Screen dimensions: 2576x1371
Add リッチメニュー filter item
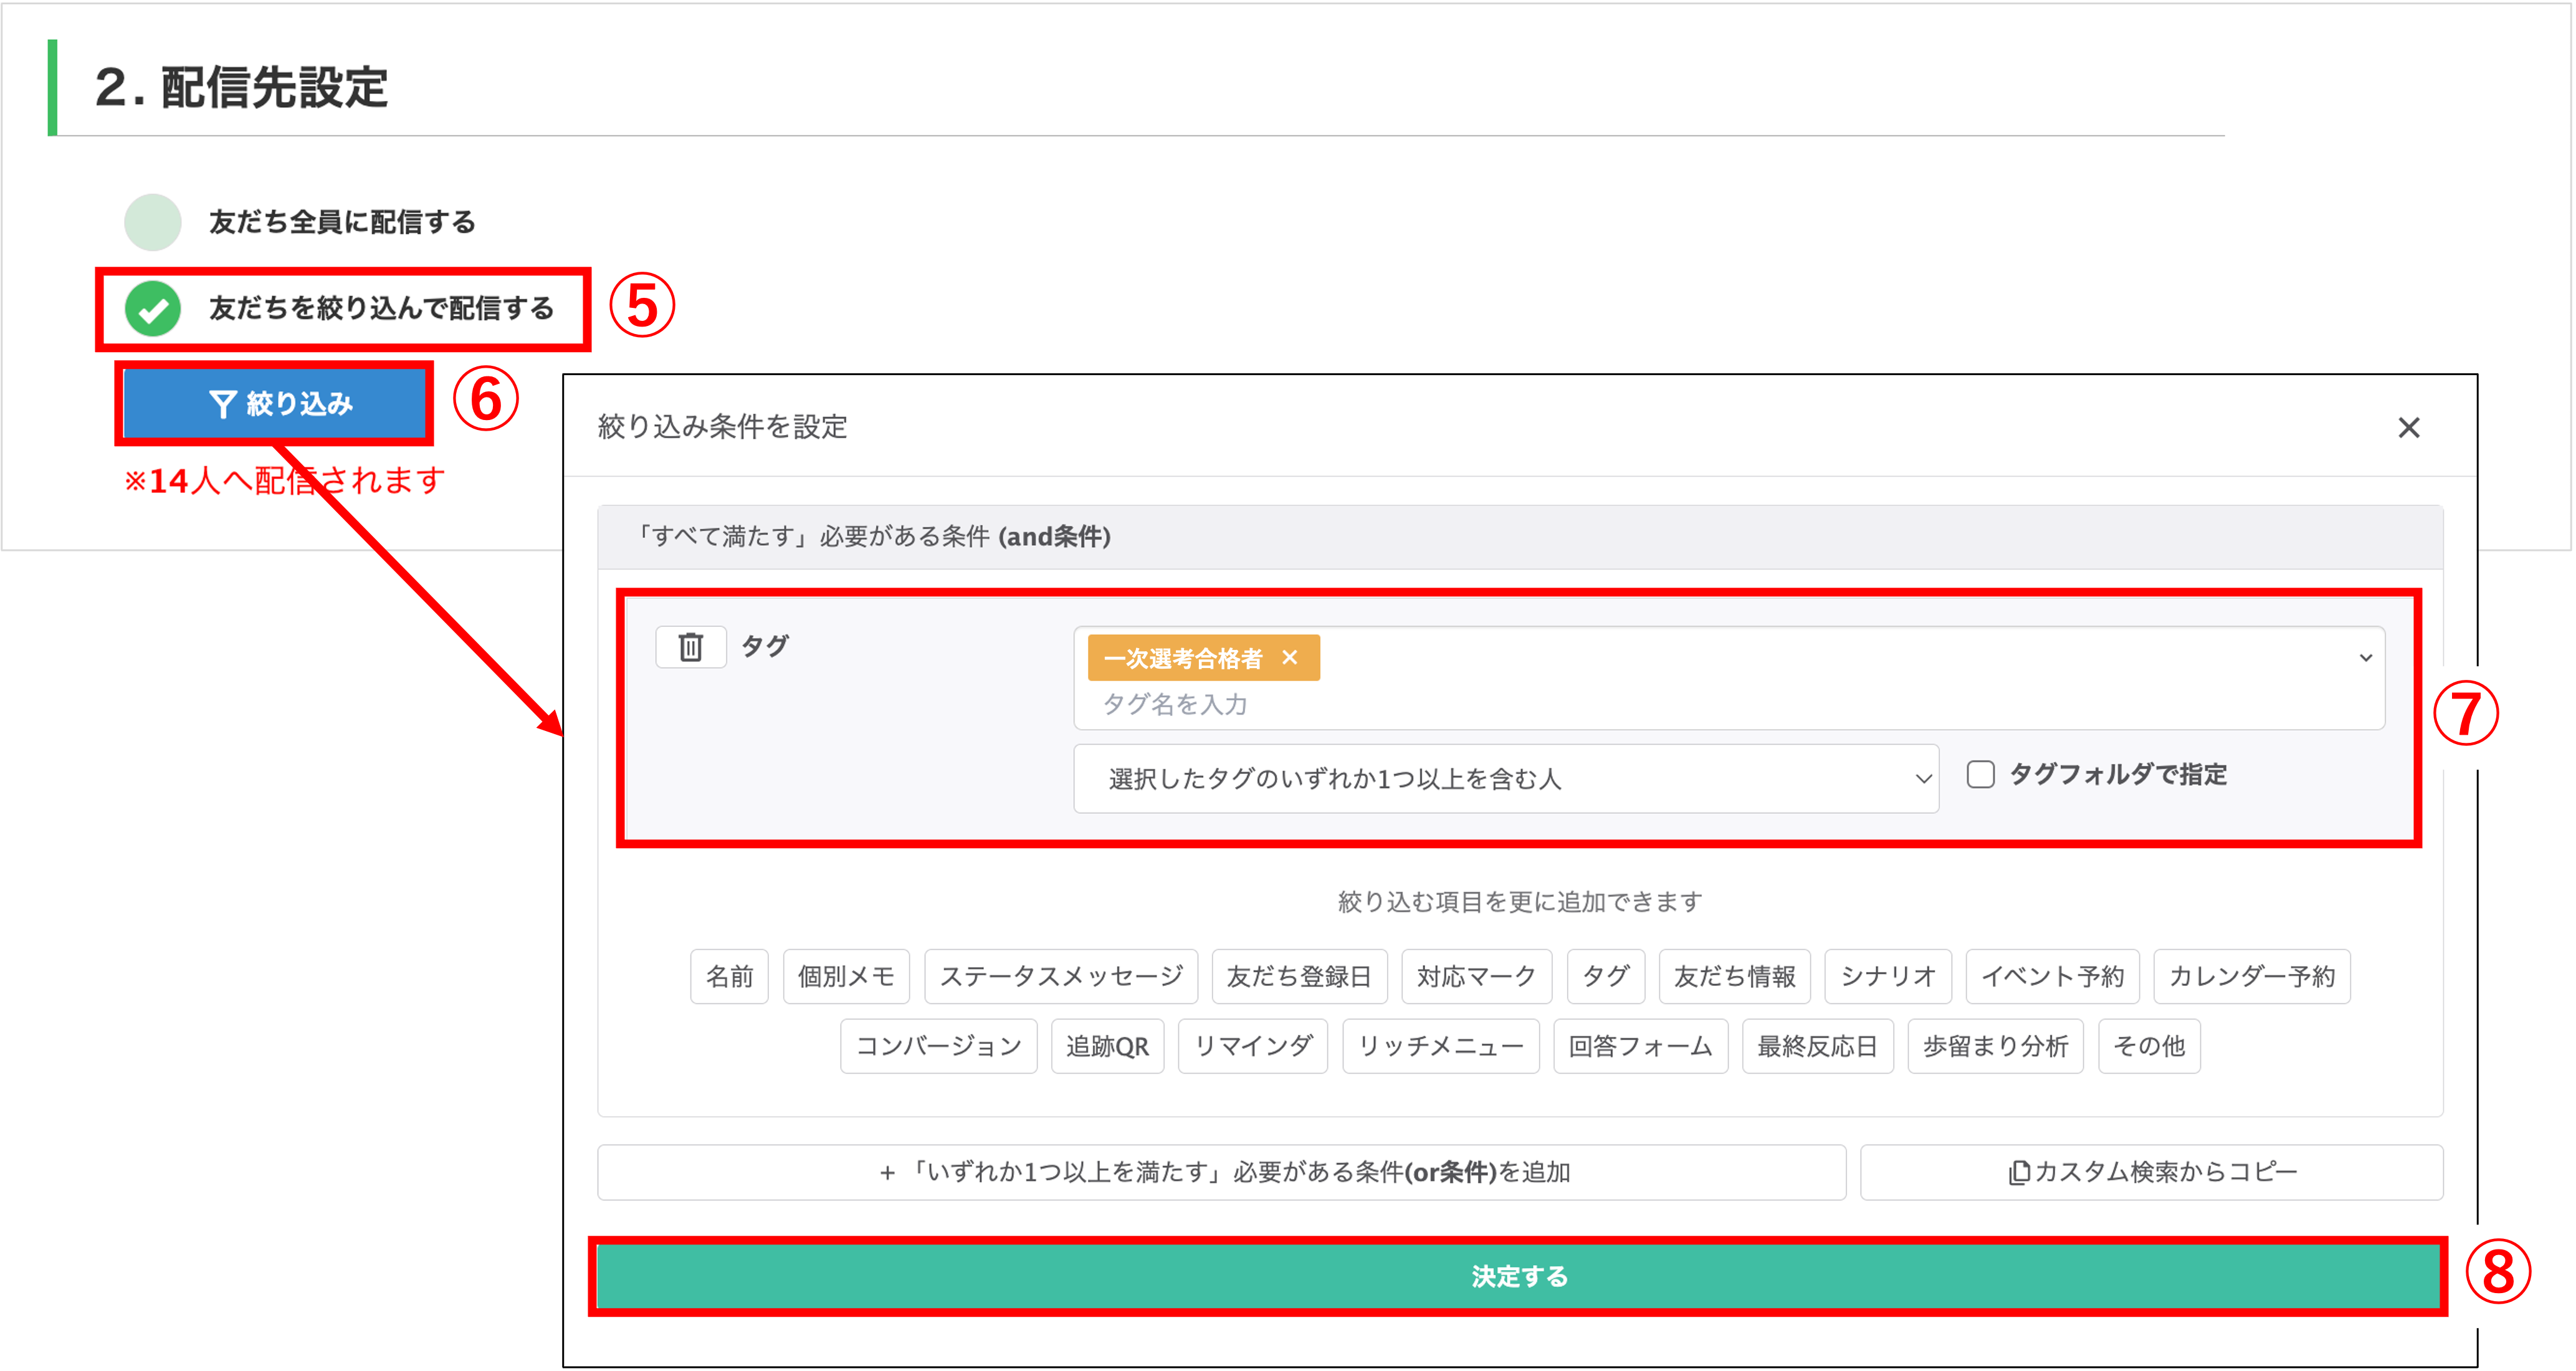(1440, 1046)
